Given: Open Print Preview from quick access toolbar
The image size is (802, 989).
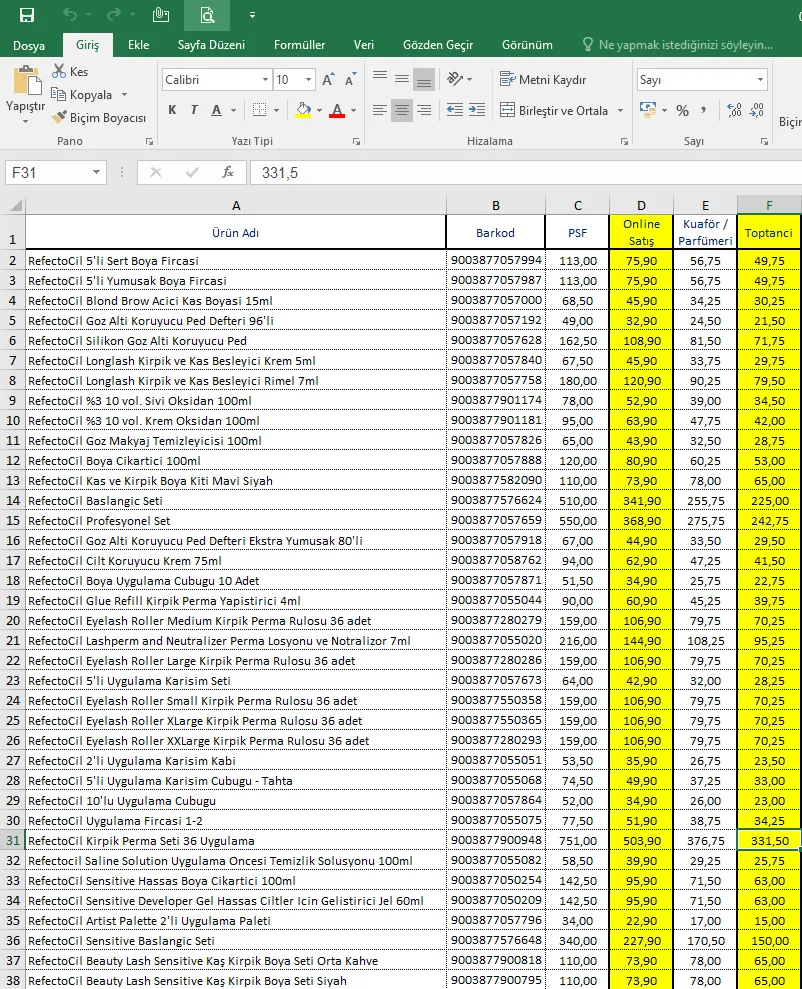Looking at the screenshot, I should (207, 15).
